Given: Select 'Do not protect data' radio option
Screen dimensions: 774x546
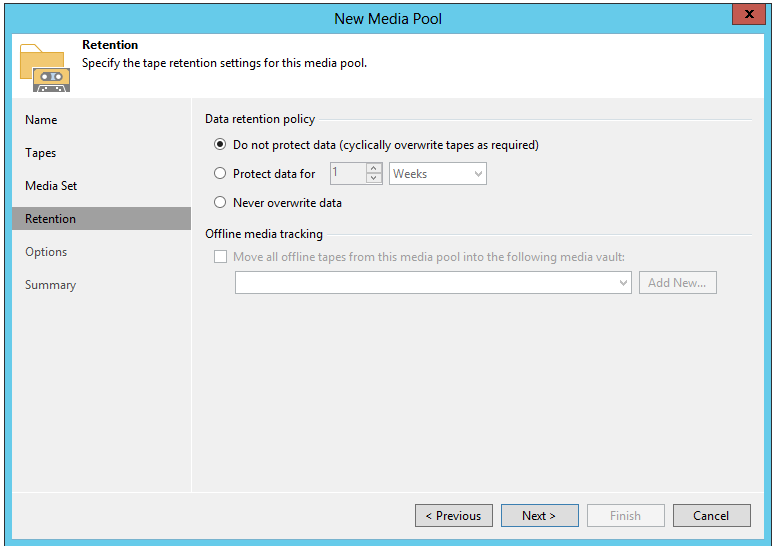Looking at the screenshot, I should (x=220, y=145).
